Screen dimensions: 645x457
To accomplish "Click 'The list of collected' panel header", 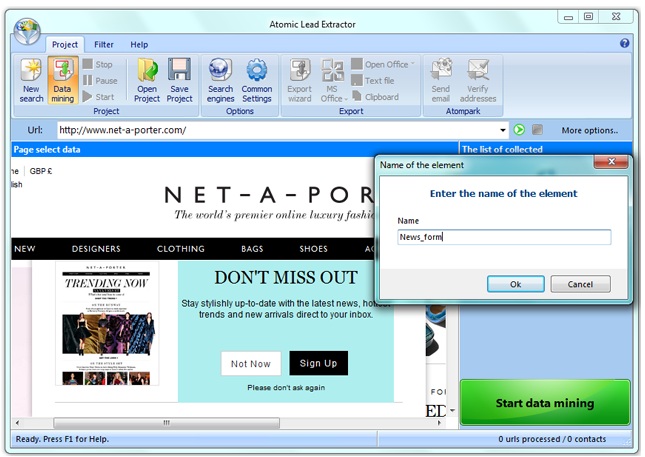I will (x=545, y=149).
